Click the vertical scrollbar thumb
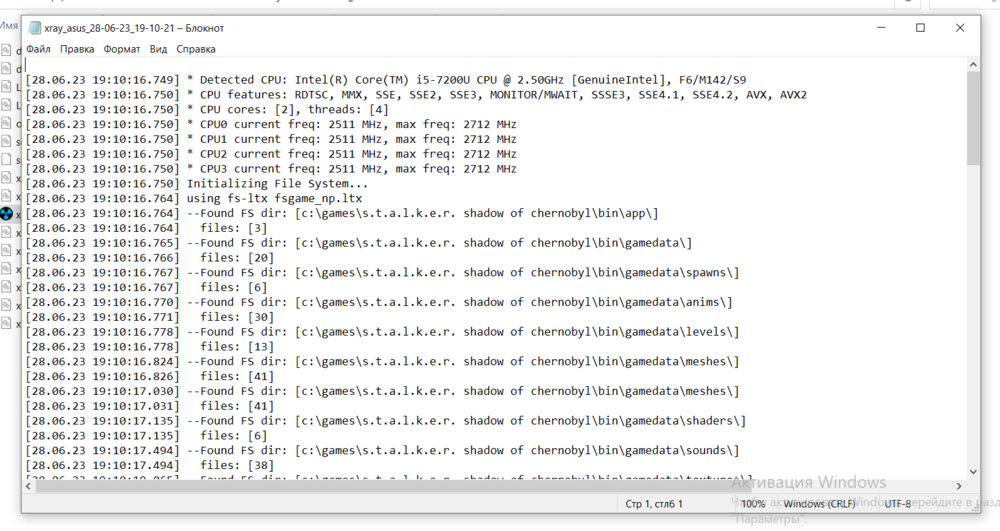Screen dimensions: 1000x531 click(x=973, y=118)
